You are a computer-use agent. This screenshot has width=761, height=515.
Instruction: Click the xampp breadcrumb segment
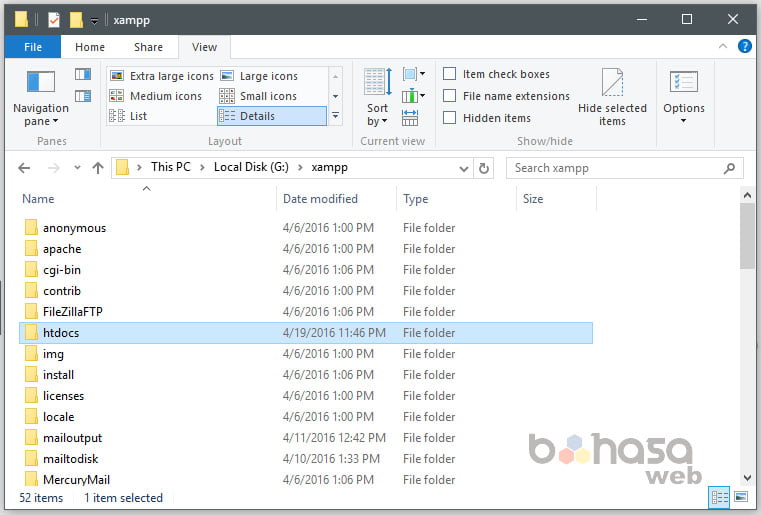(x=330, y=167)
